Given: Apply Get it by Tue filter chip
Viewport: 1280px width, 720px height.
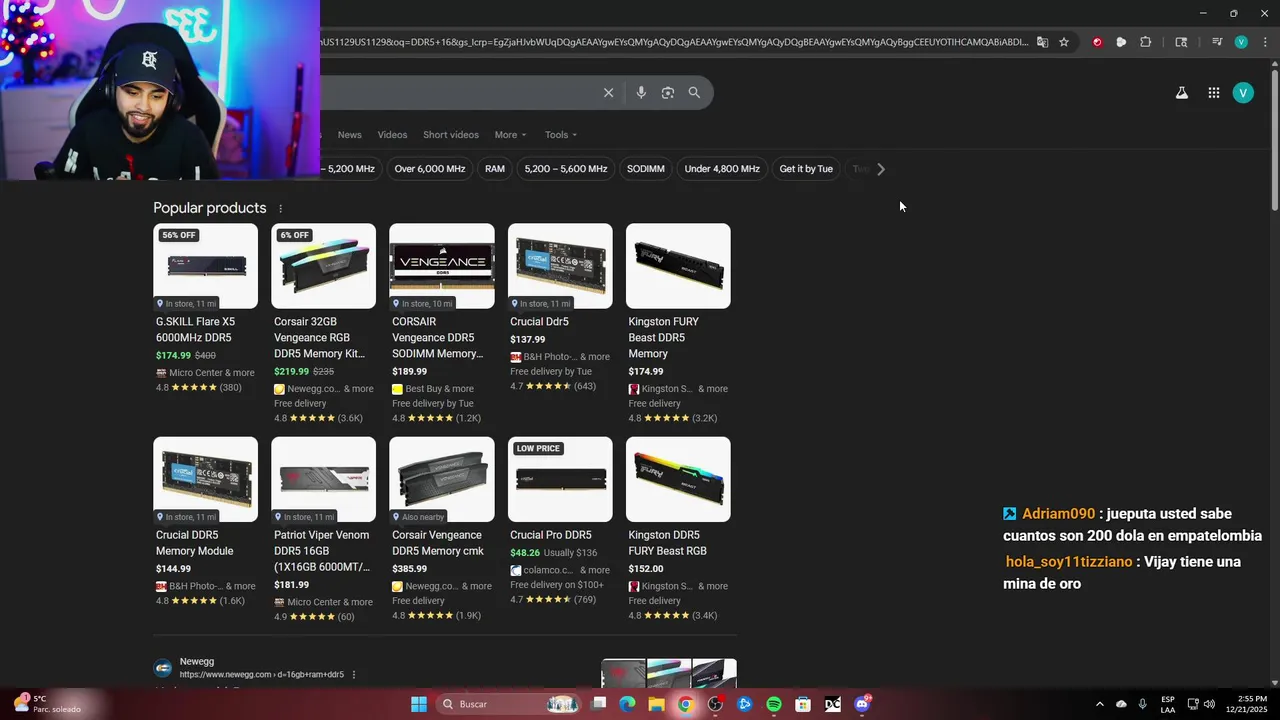Looking at the screenshot, I should click(806, 169).
